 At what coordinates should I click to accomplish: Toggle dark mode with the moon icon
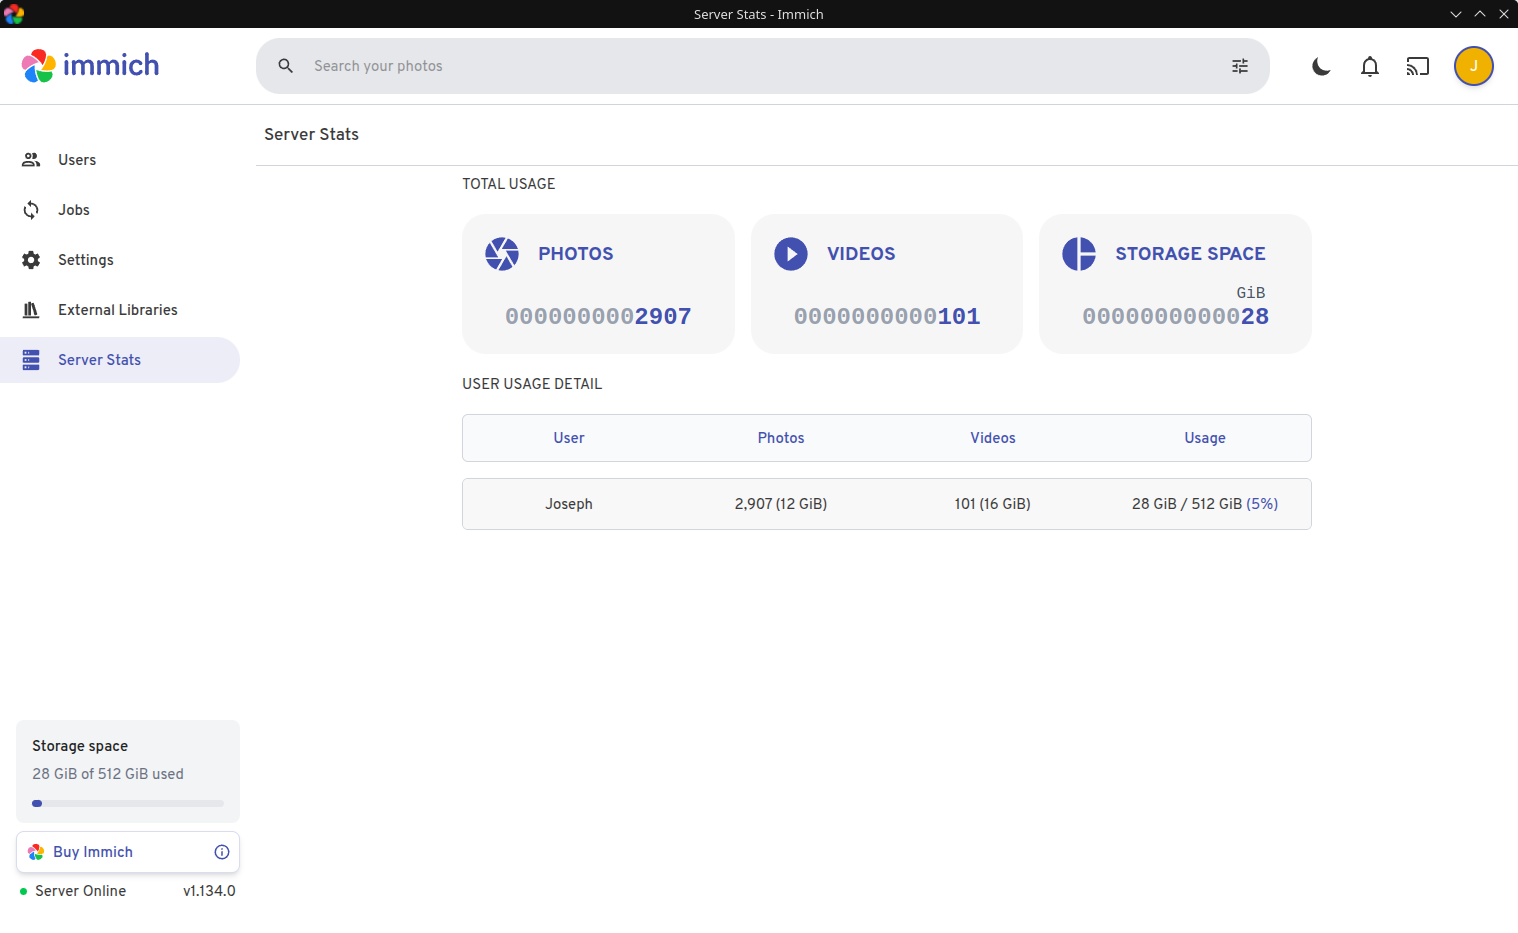(x=1320, y=66)
